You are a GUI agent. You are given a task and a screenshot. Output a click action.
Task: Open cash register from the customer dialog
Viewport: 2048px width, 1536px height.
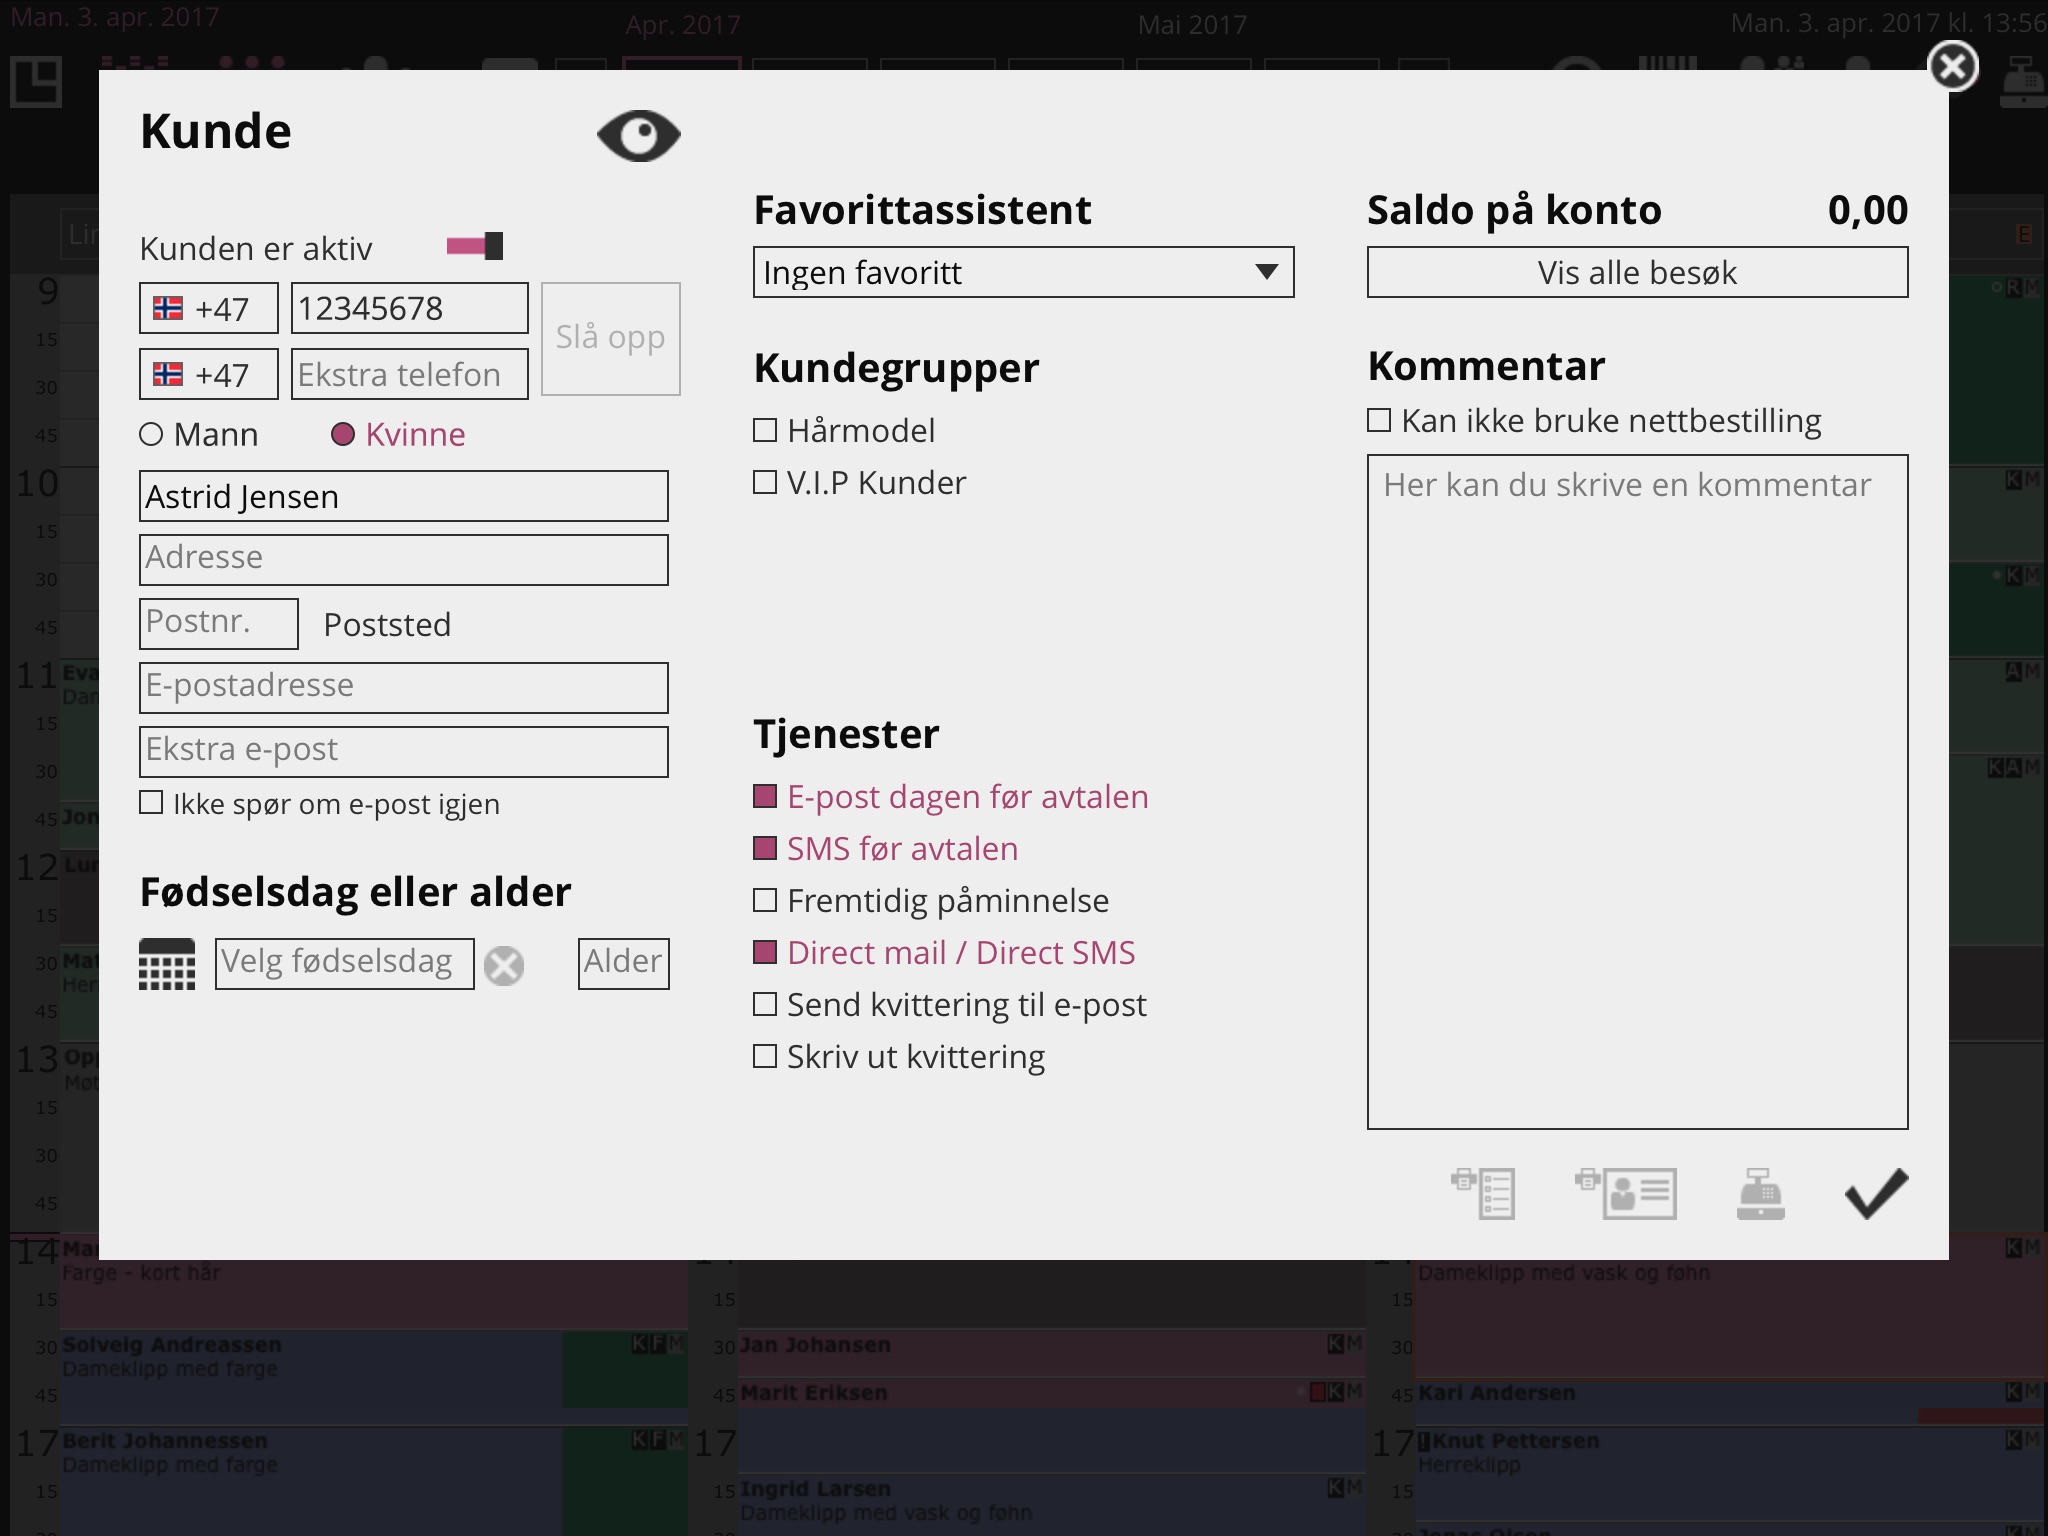1761,1193
